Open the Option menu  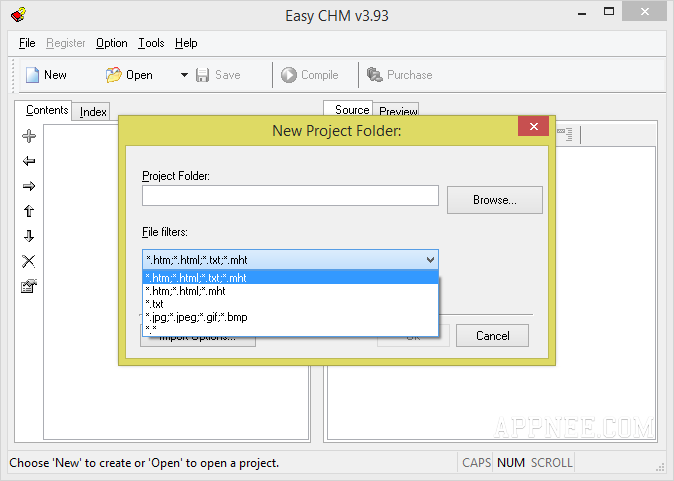pos(112,43)
